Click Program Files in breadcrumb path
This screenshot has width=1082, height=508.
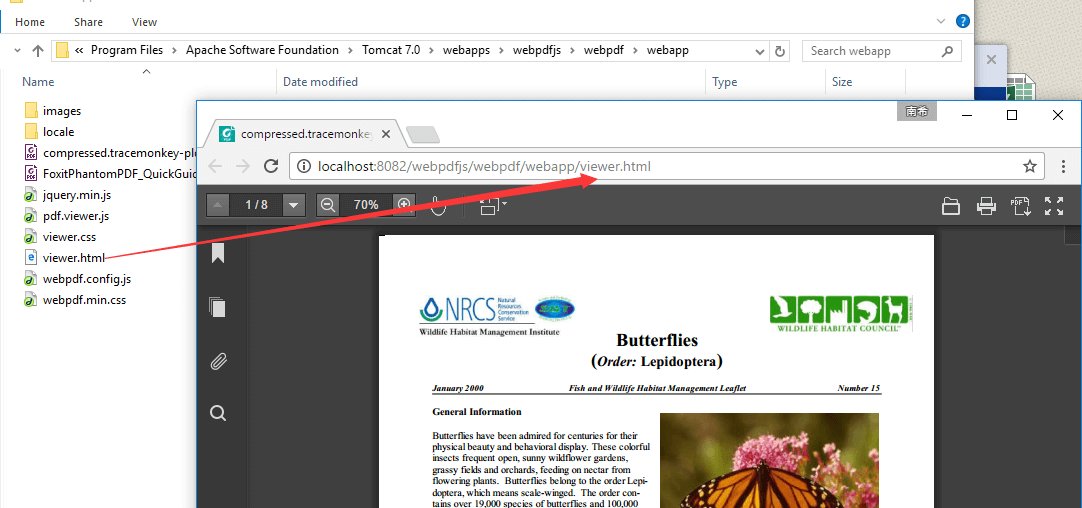click(x=127, y=50)
